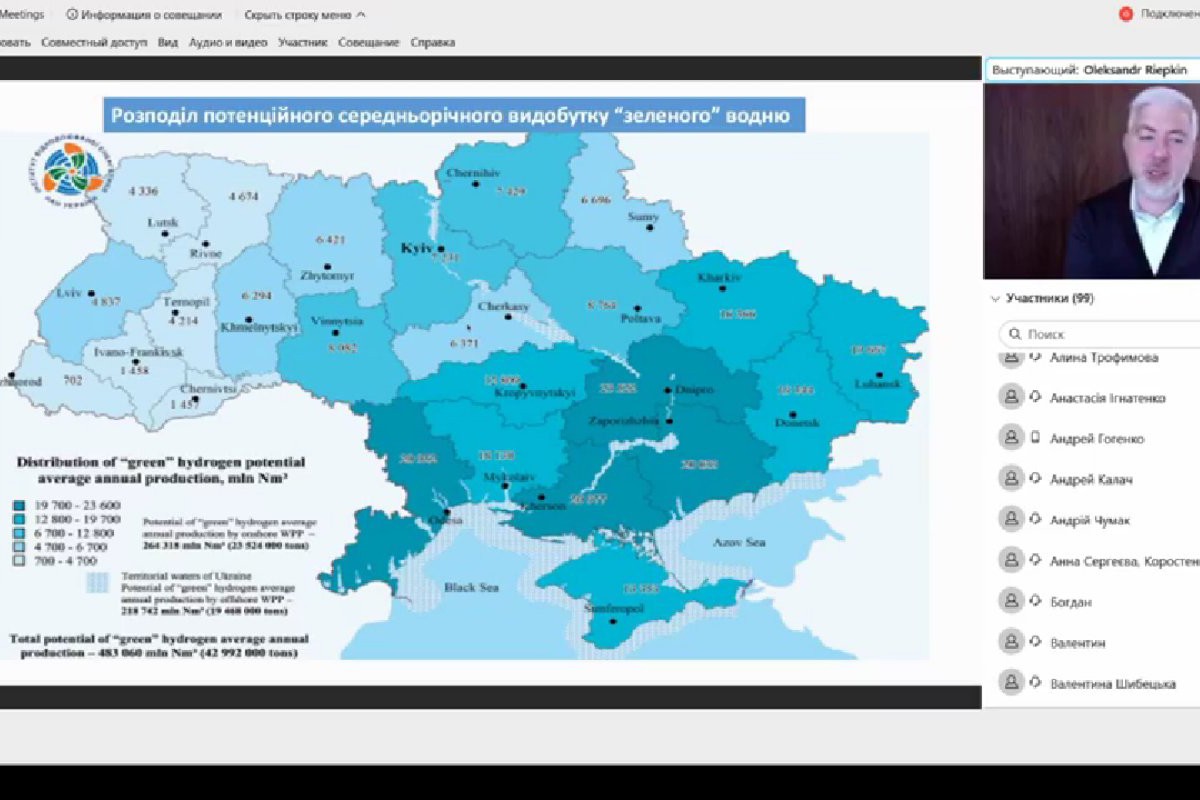Collapse menu bar using the up chevron
Screen dimensions: 1200x800
[x=361, y=15]
